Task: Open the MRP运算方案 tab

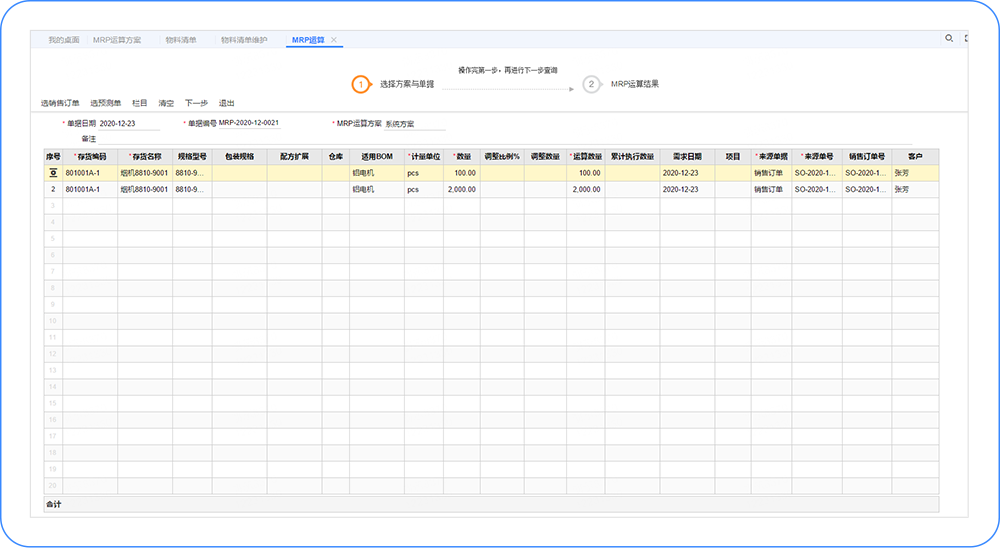Action: pos(117,40)
